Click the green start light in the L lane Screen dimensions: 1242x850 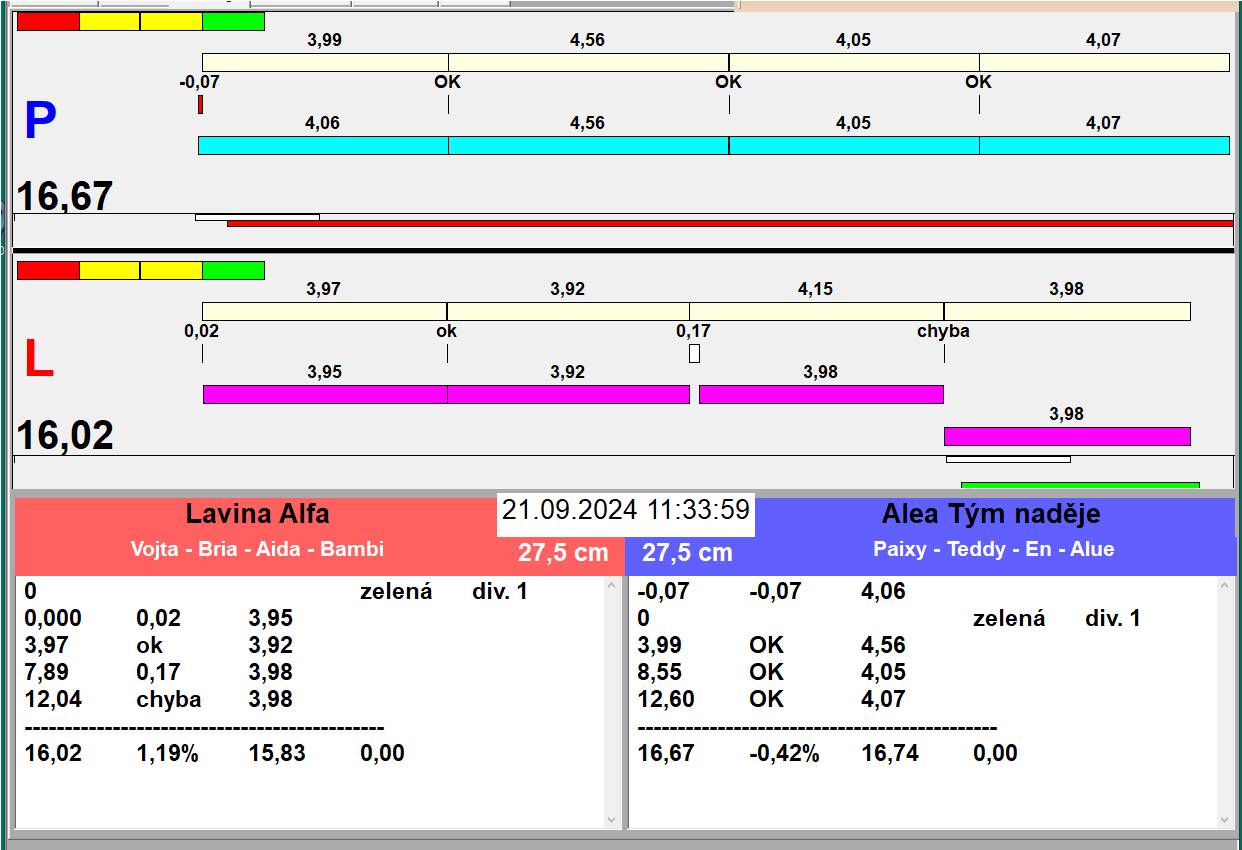click(x=233, y=270)
